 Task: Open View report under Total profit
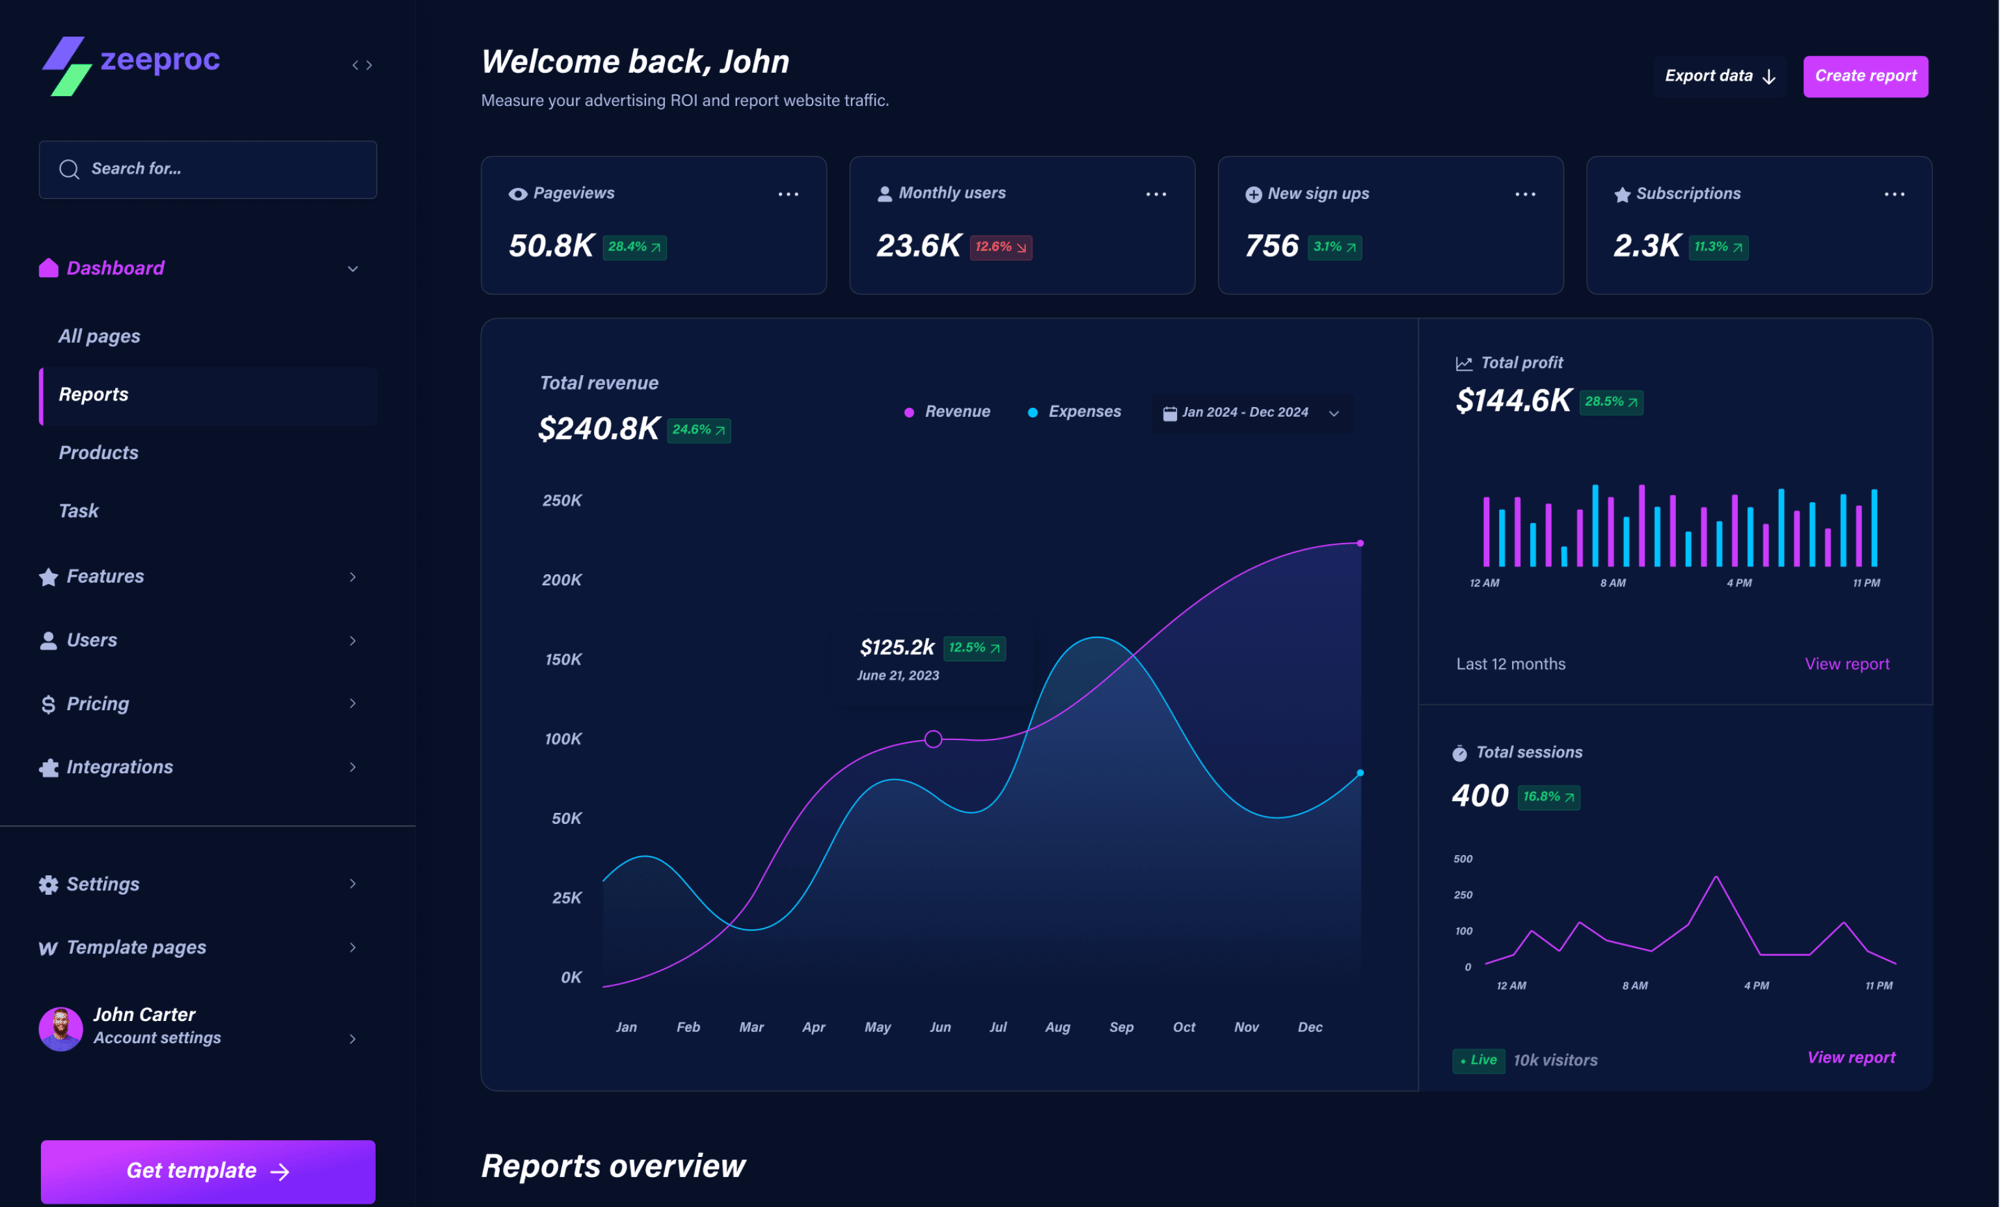(1847, 665)
